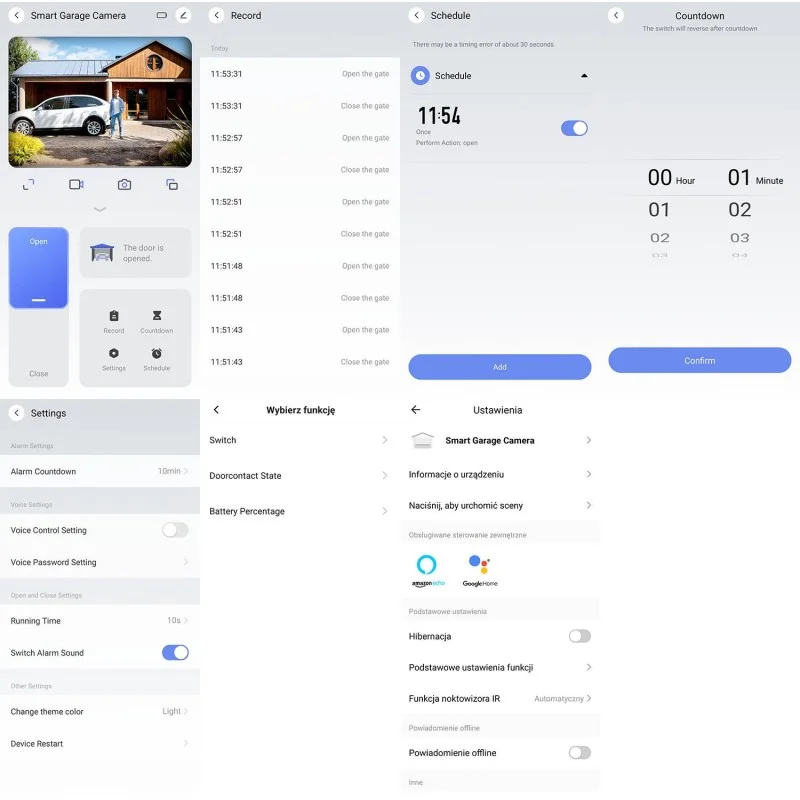Open the Record history icon
This screenshot has height=800, width=800.
tap(114, 316)
